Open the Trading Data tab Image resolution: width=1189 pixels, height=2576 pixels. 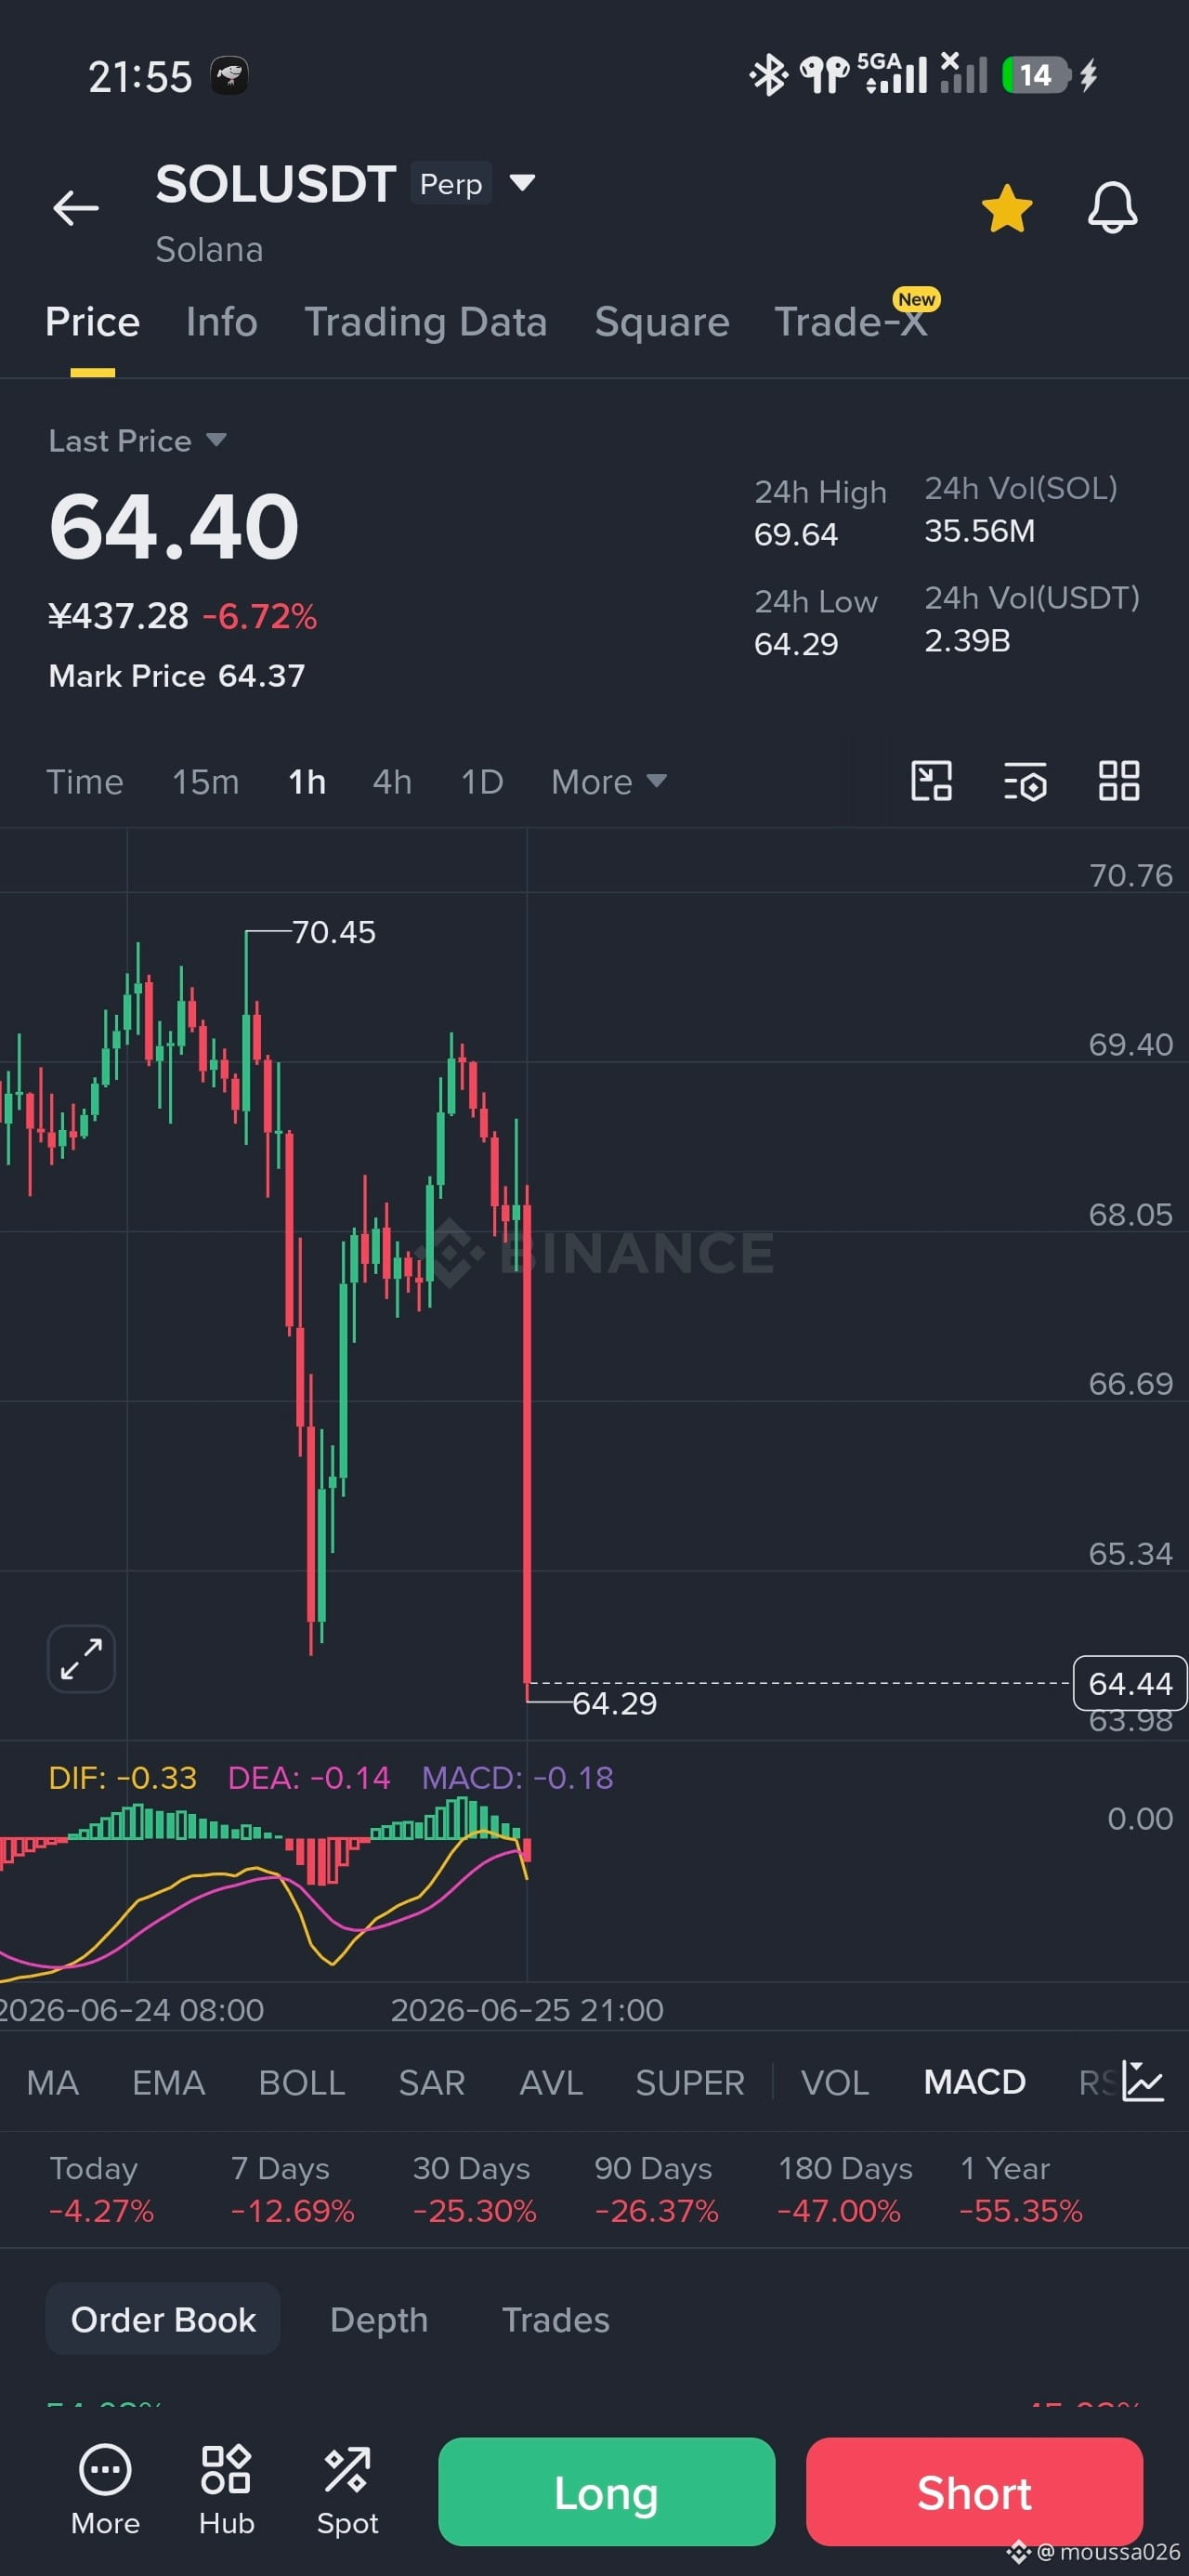coord(426,322)
